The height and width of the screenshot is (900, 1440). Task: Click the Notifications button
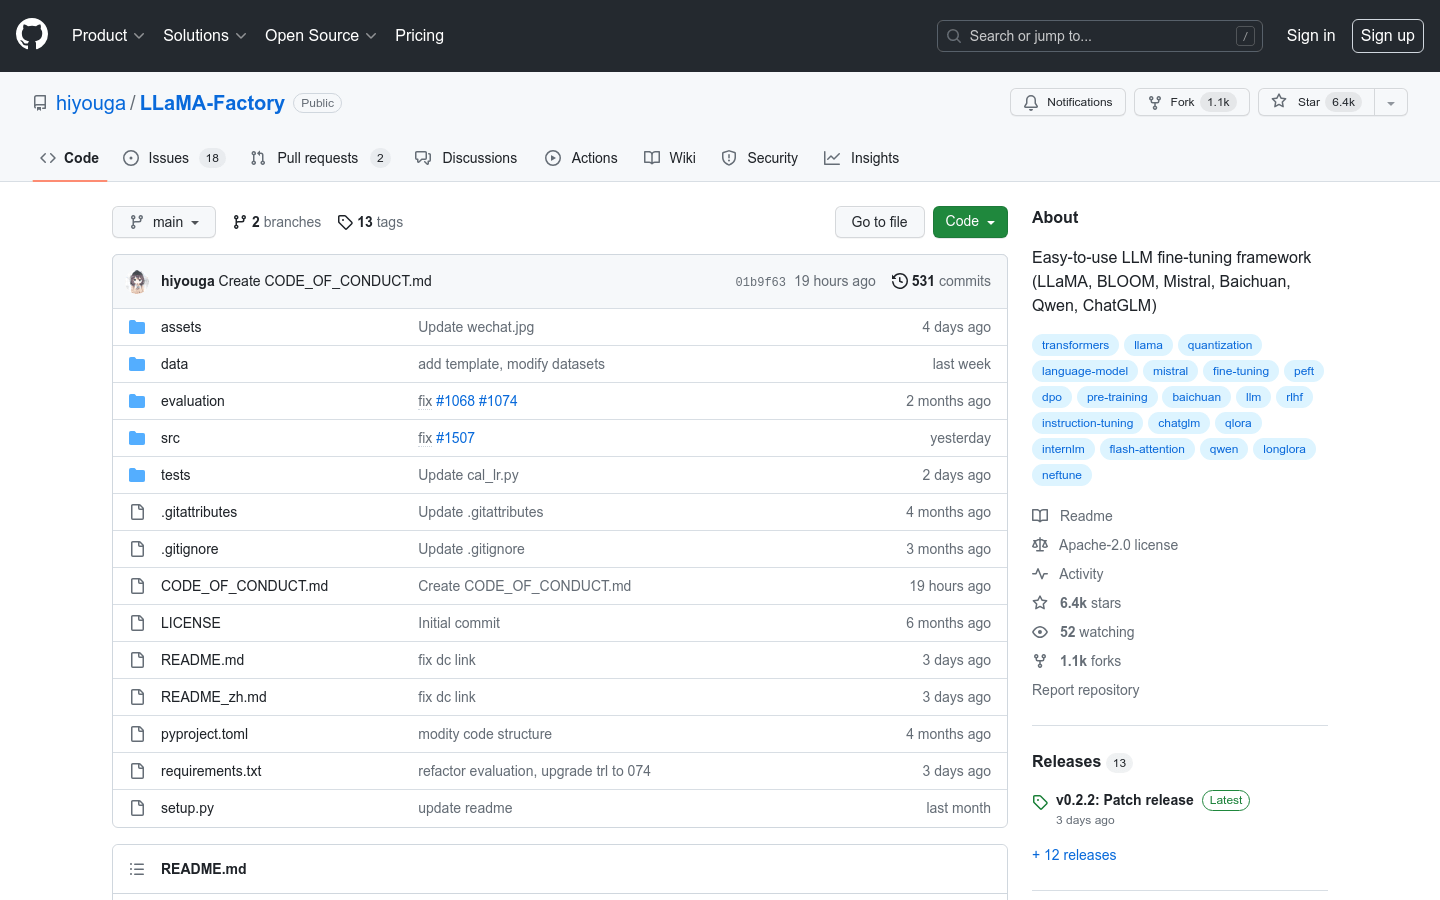(x=1068, y=102)
